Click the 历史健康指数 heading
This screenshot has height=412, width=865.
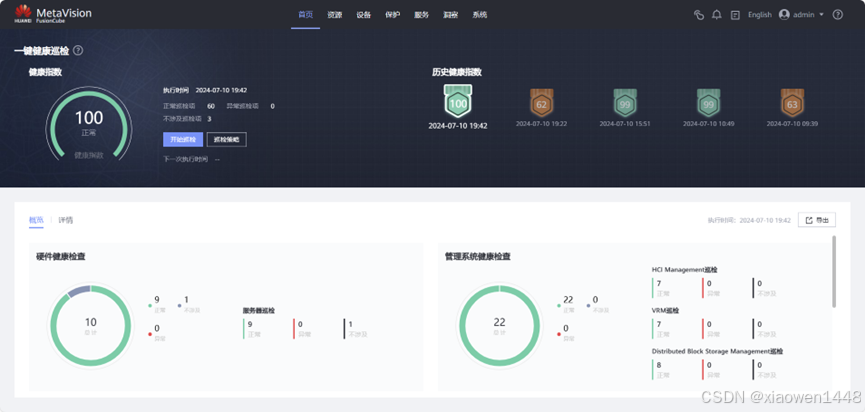point(457,72)
